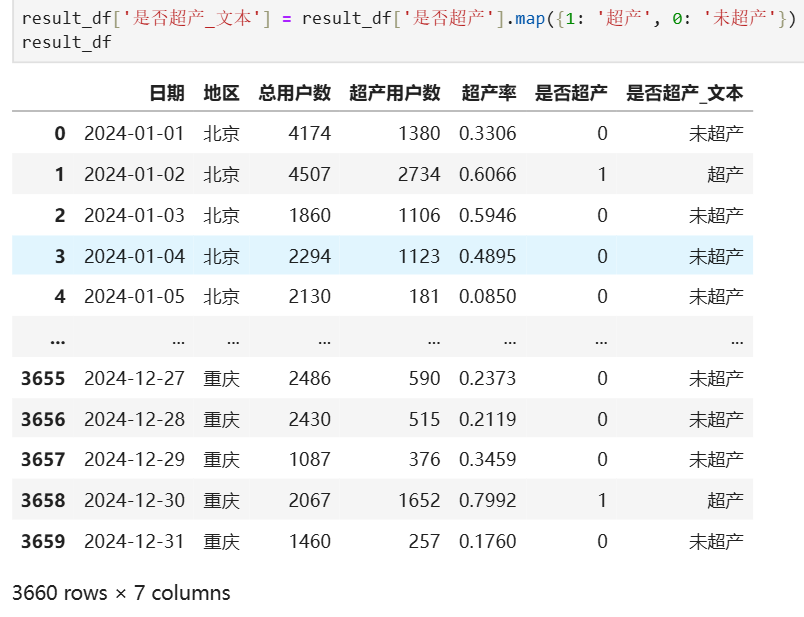Viewport: 804px width, 617px height.
Task: Click the 是否超产 column header
Action: click(571, 93)
